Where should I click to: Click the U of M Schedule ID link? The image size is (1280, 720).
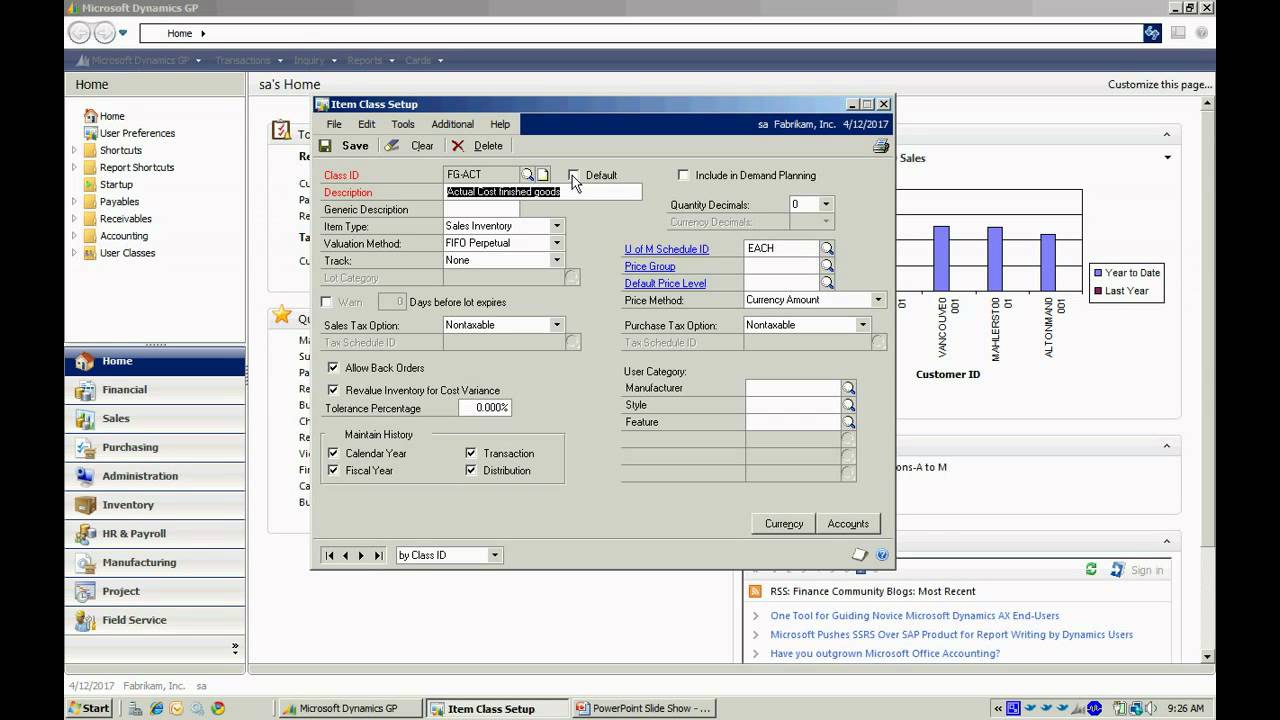pyautogui.click(x=667, y=249)
